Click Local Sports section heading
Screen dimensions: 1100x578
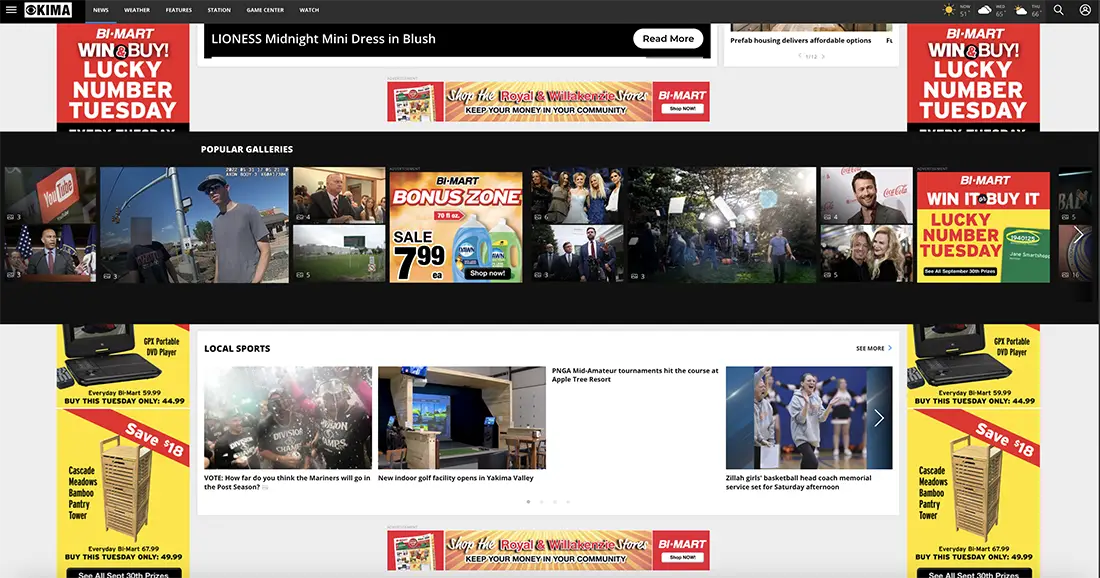click(x=237, y=349)
